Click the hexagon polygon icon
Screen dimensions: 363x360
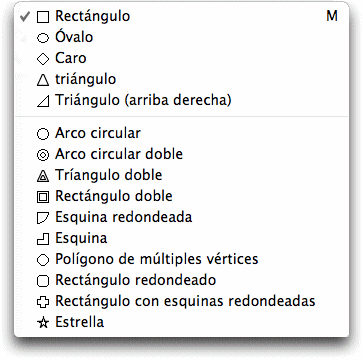(x=43, y=260)
